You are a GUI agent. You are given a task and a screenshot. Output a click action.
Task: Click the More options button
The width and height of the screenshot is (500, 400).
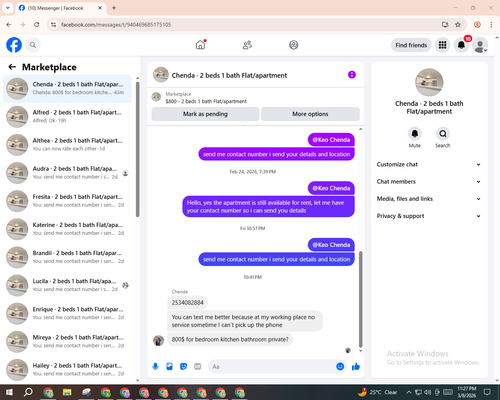310,114
